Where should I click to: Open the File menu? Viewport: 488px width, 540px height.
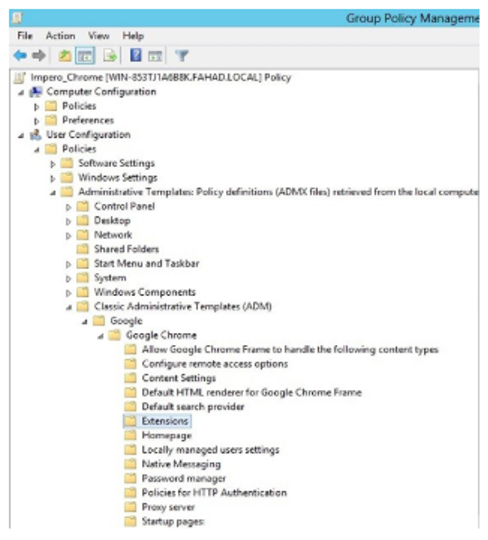(x=25, y=36)
